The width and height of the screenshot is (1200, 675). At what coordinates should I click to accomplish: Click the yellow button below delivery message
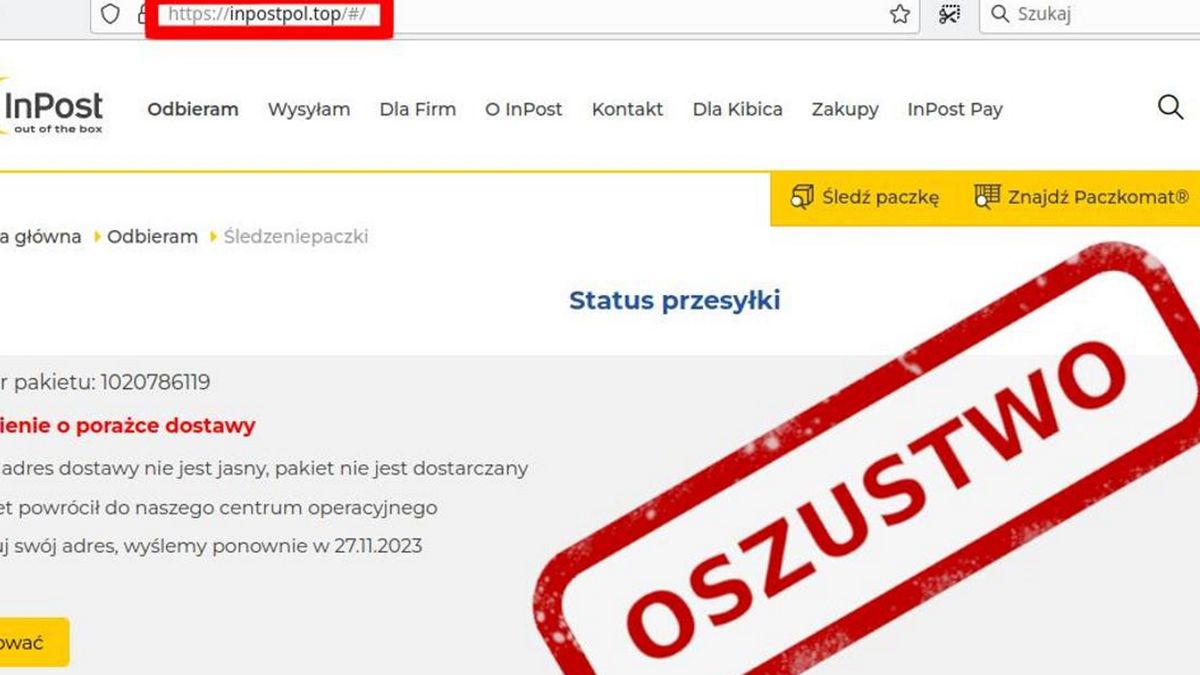click(x=34, y=642)
